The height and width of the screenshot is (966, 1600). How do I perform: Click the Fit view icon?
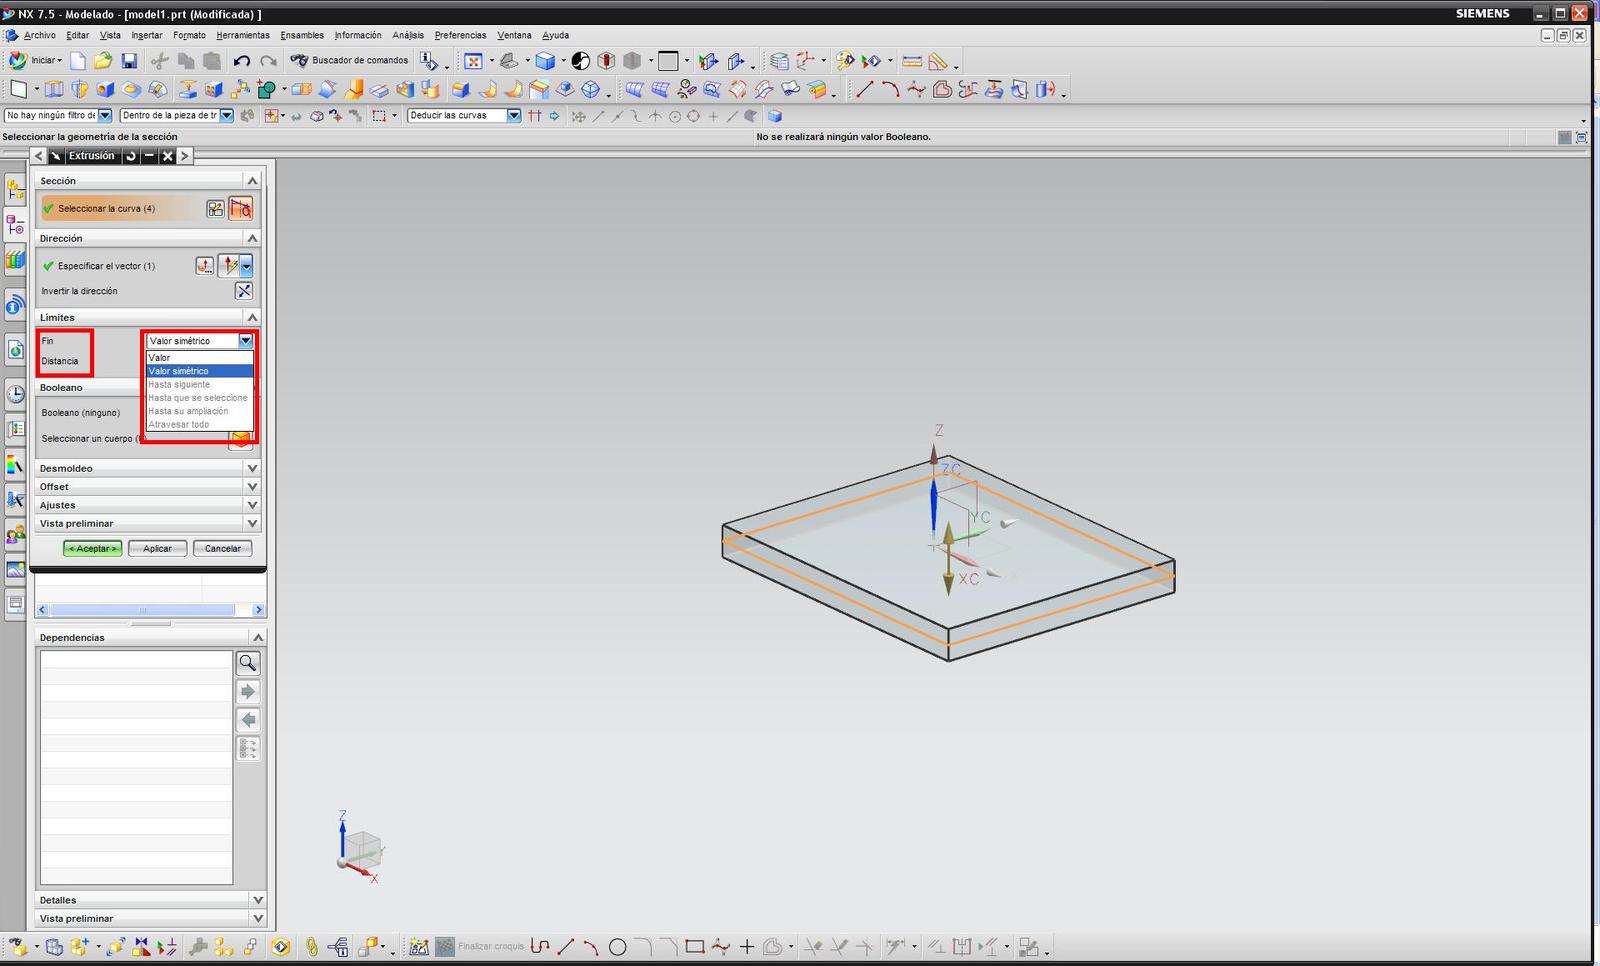coord(474,61)
